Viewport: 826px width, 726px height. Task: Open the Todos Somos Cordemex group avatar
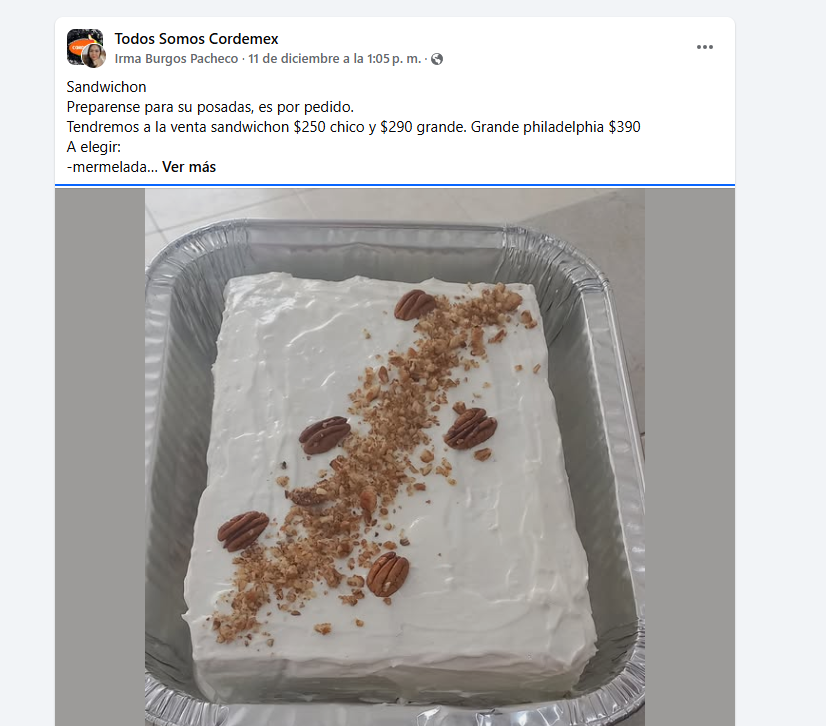coord(85,46)
